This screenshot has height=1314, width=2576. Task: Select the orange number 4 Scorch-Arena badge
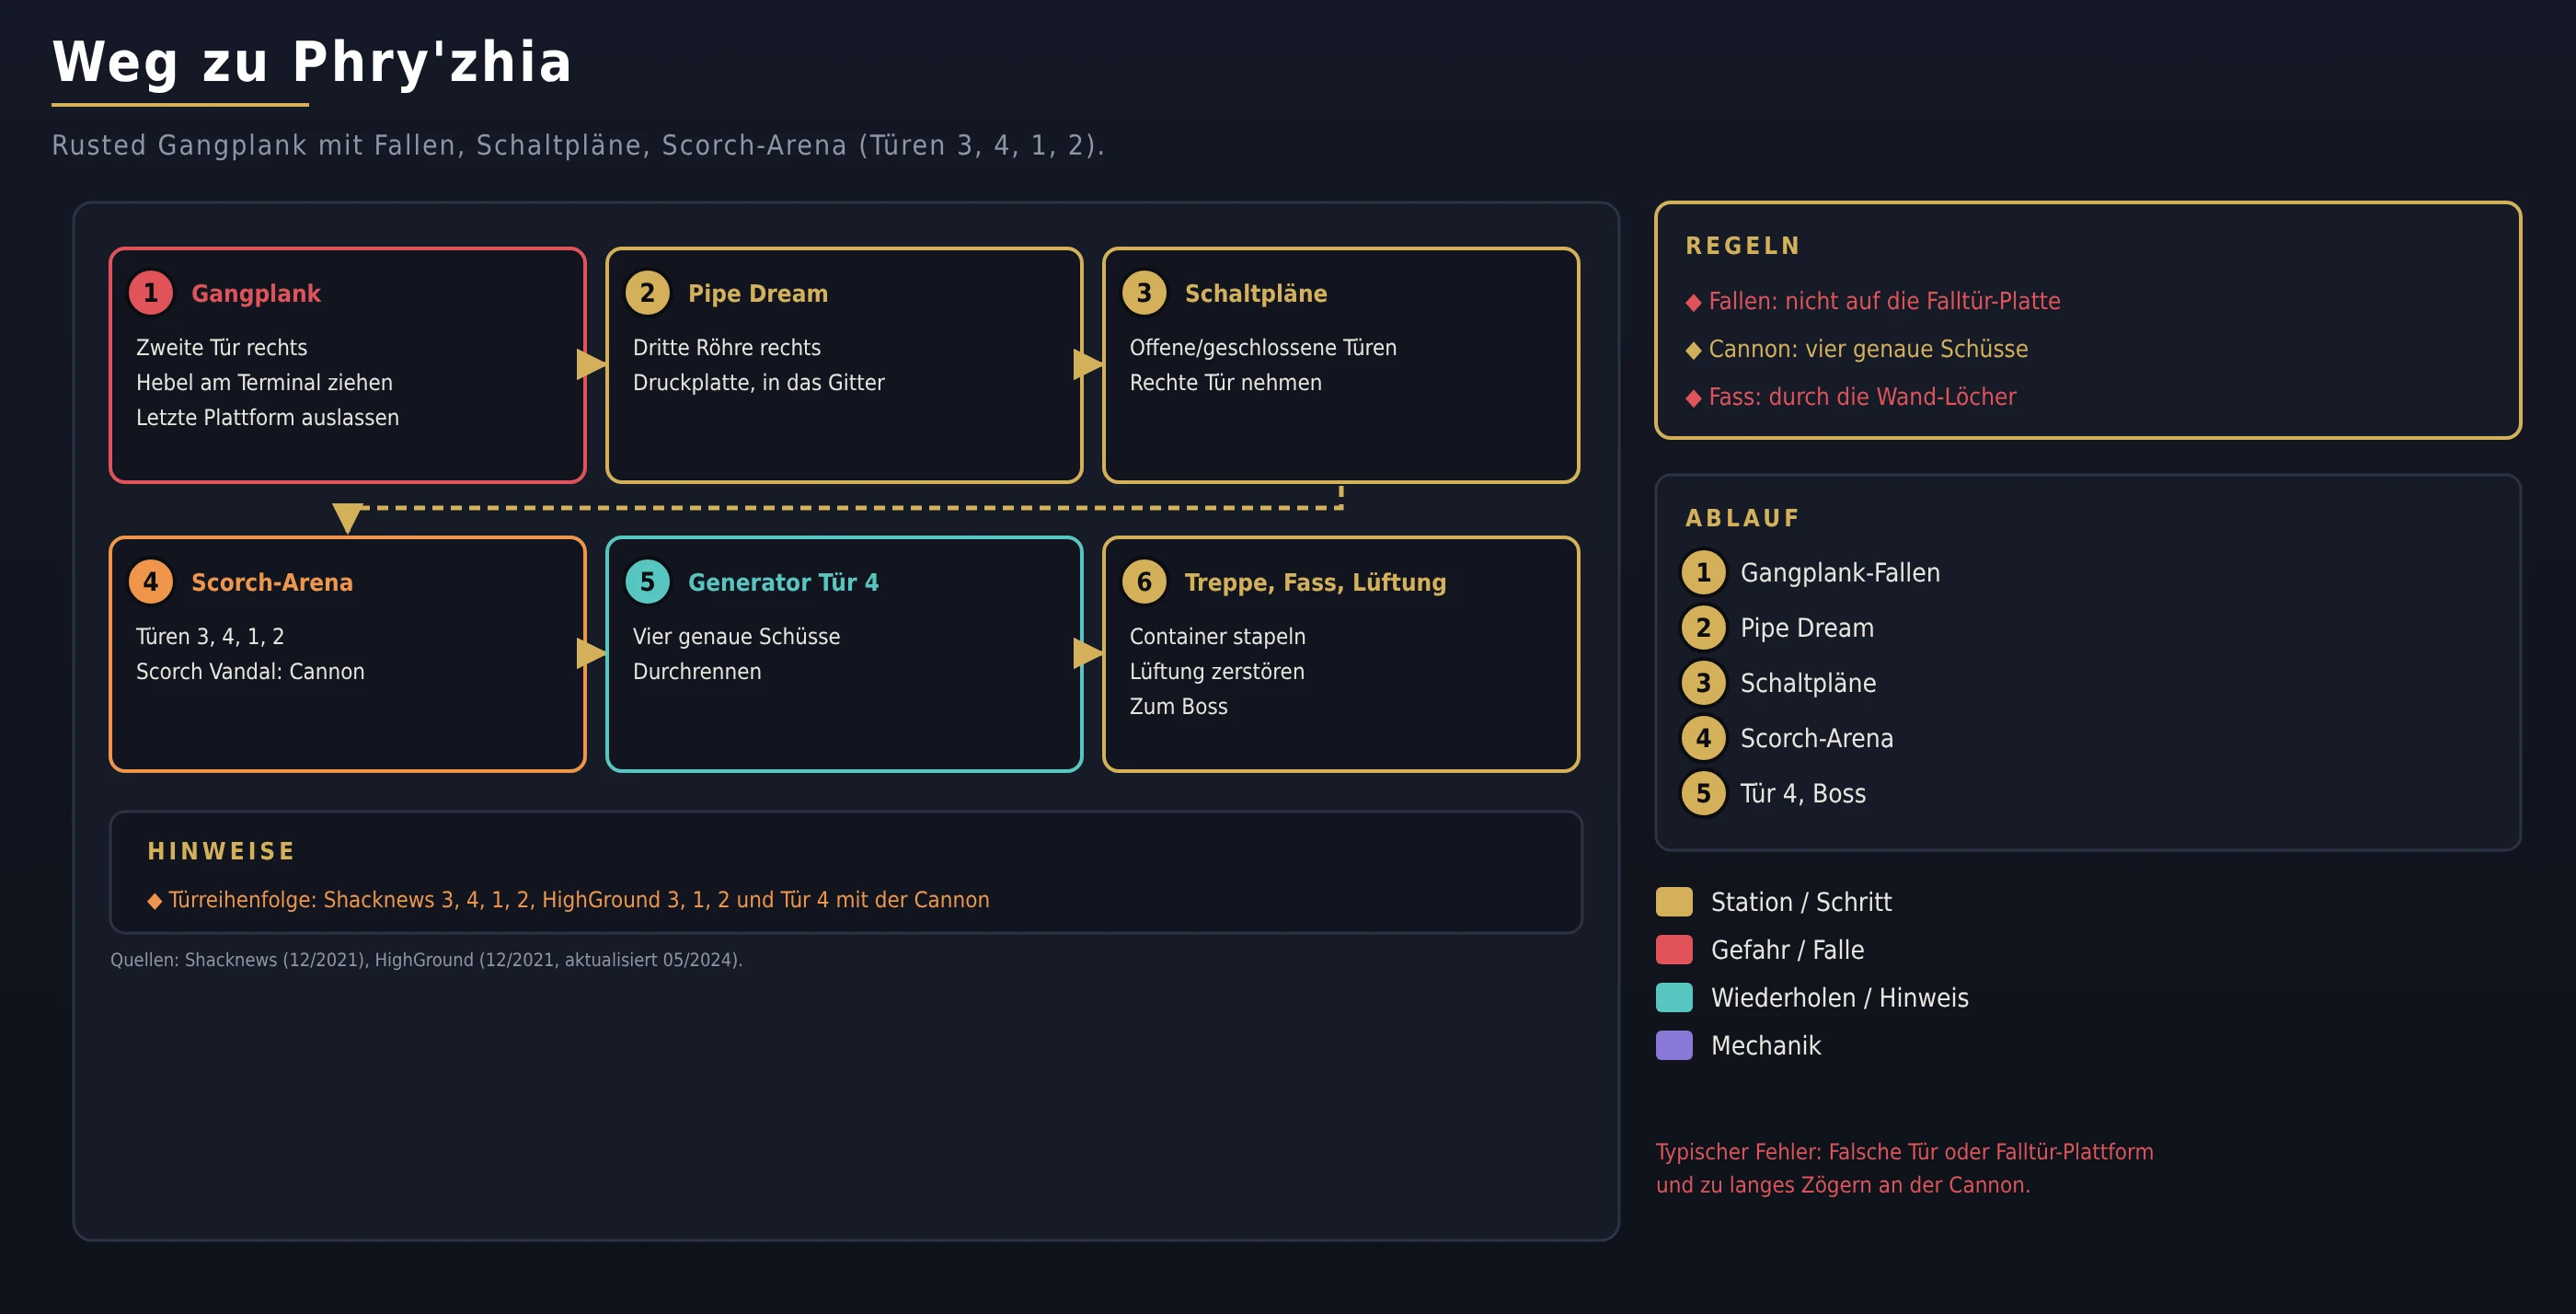tap(151, 582)
